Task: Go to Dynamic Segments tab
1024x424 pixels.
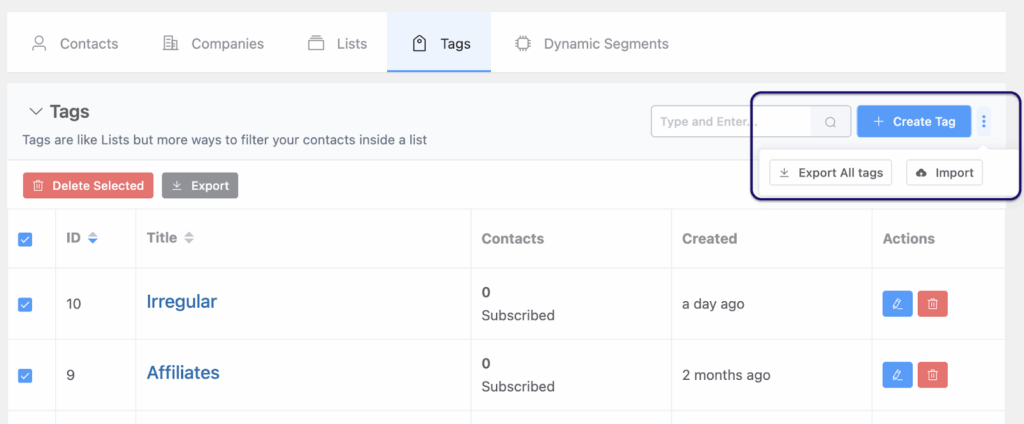Action: coord(592,44)
